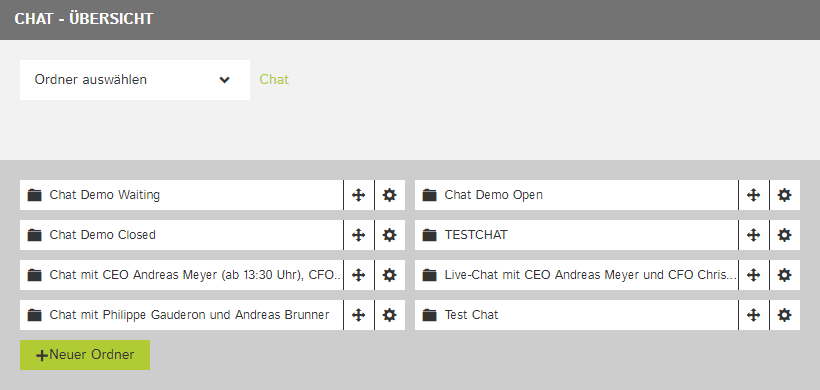Screen dimensions: 820x390
Task: Open settings gear for Test Chat folder
Action: [x=784, y=315]
